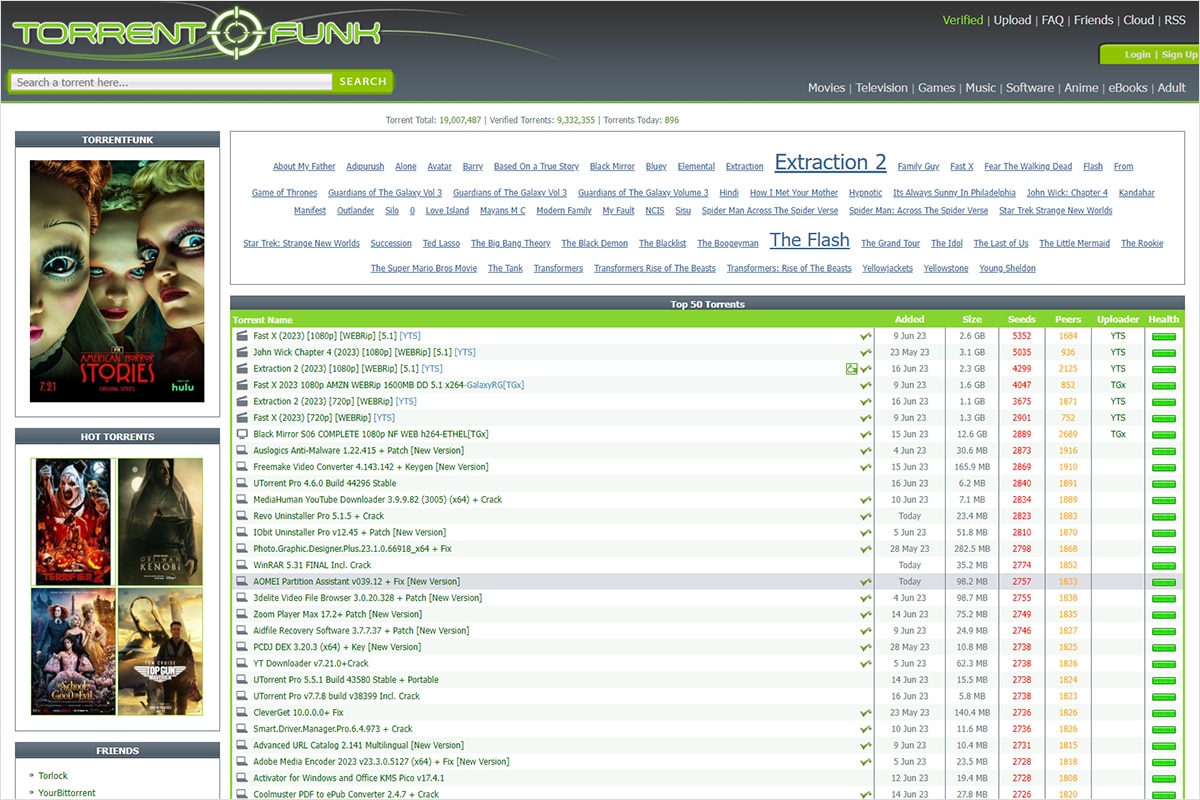Viewport: 1200px width, 800px height.
Task: Open the eBooks category
Action: (1128, 88)
